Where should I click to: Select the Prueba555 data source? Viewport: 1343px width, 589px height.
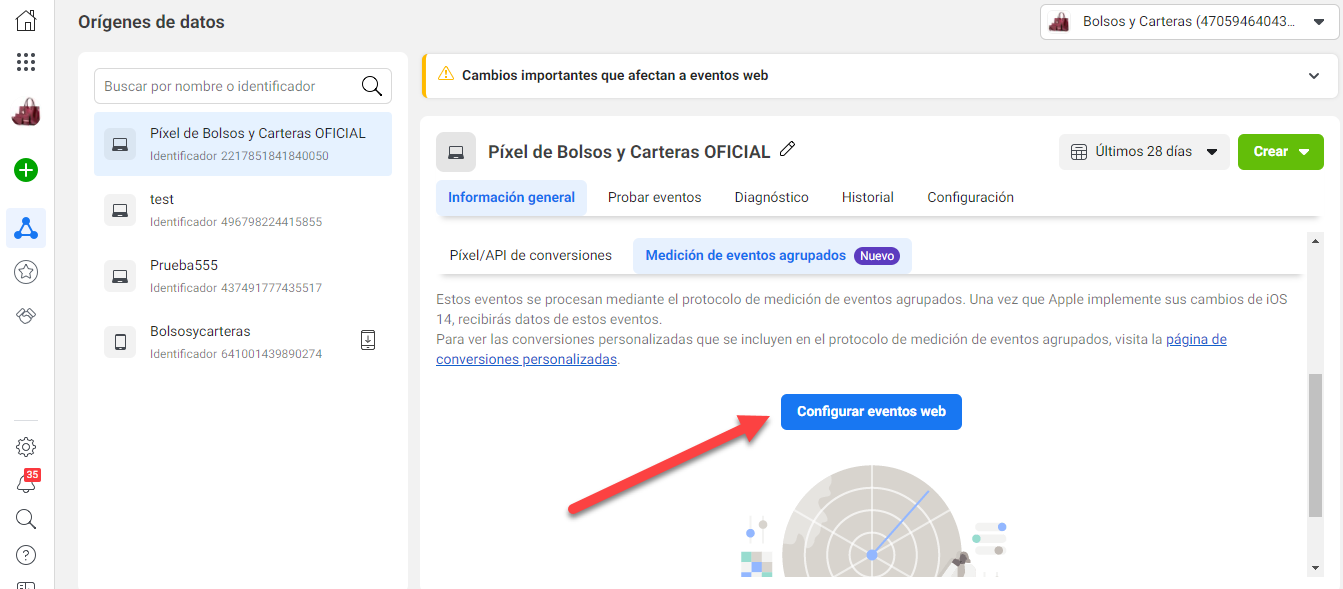coord(243,276)
